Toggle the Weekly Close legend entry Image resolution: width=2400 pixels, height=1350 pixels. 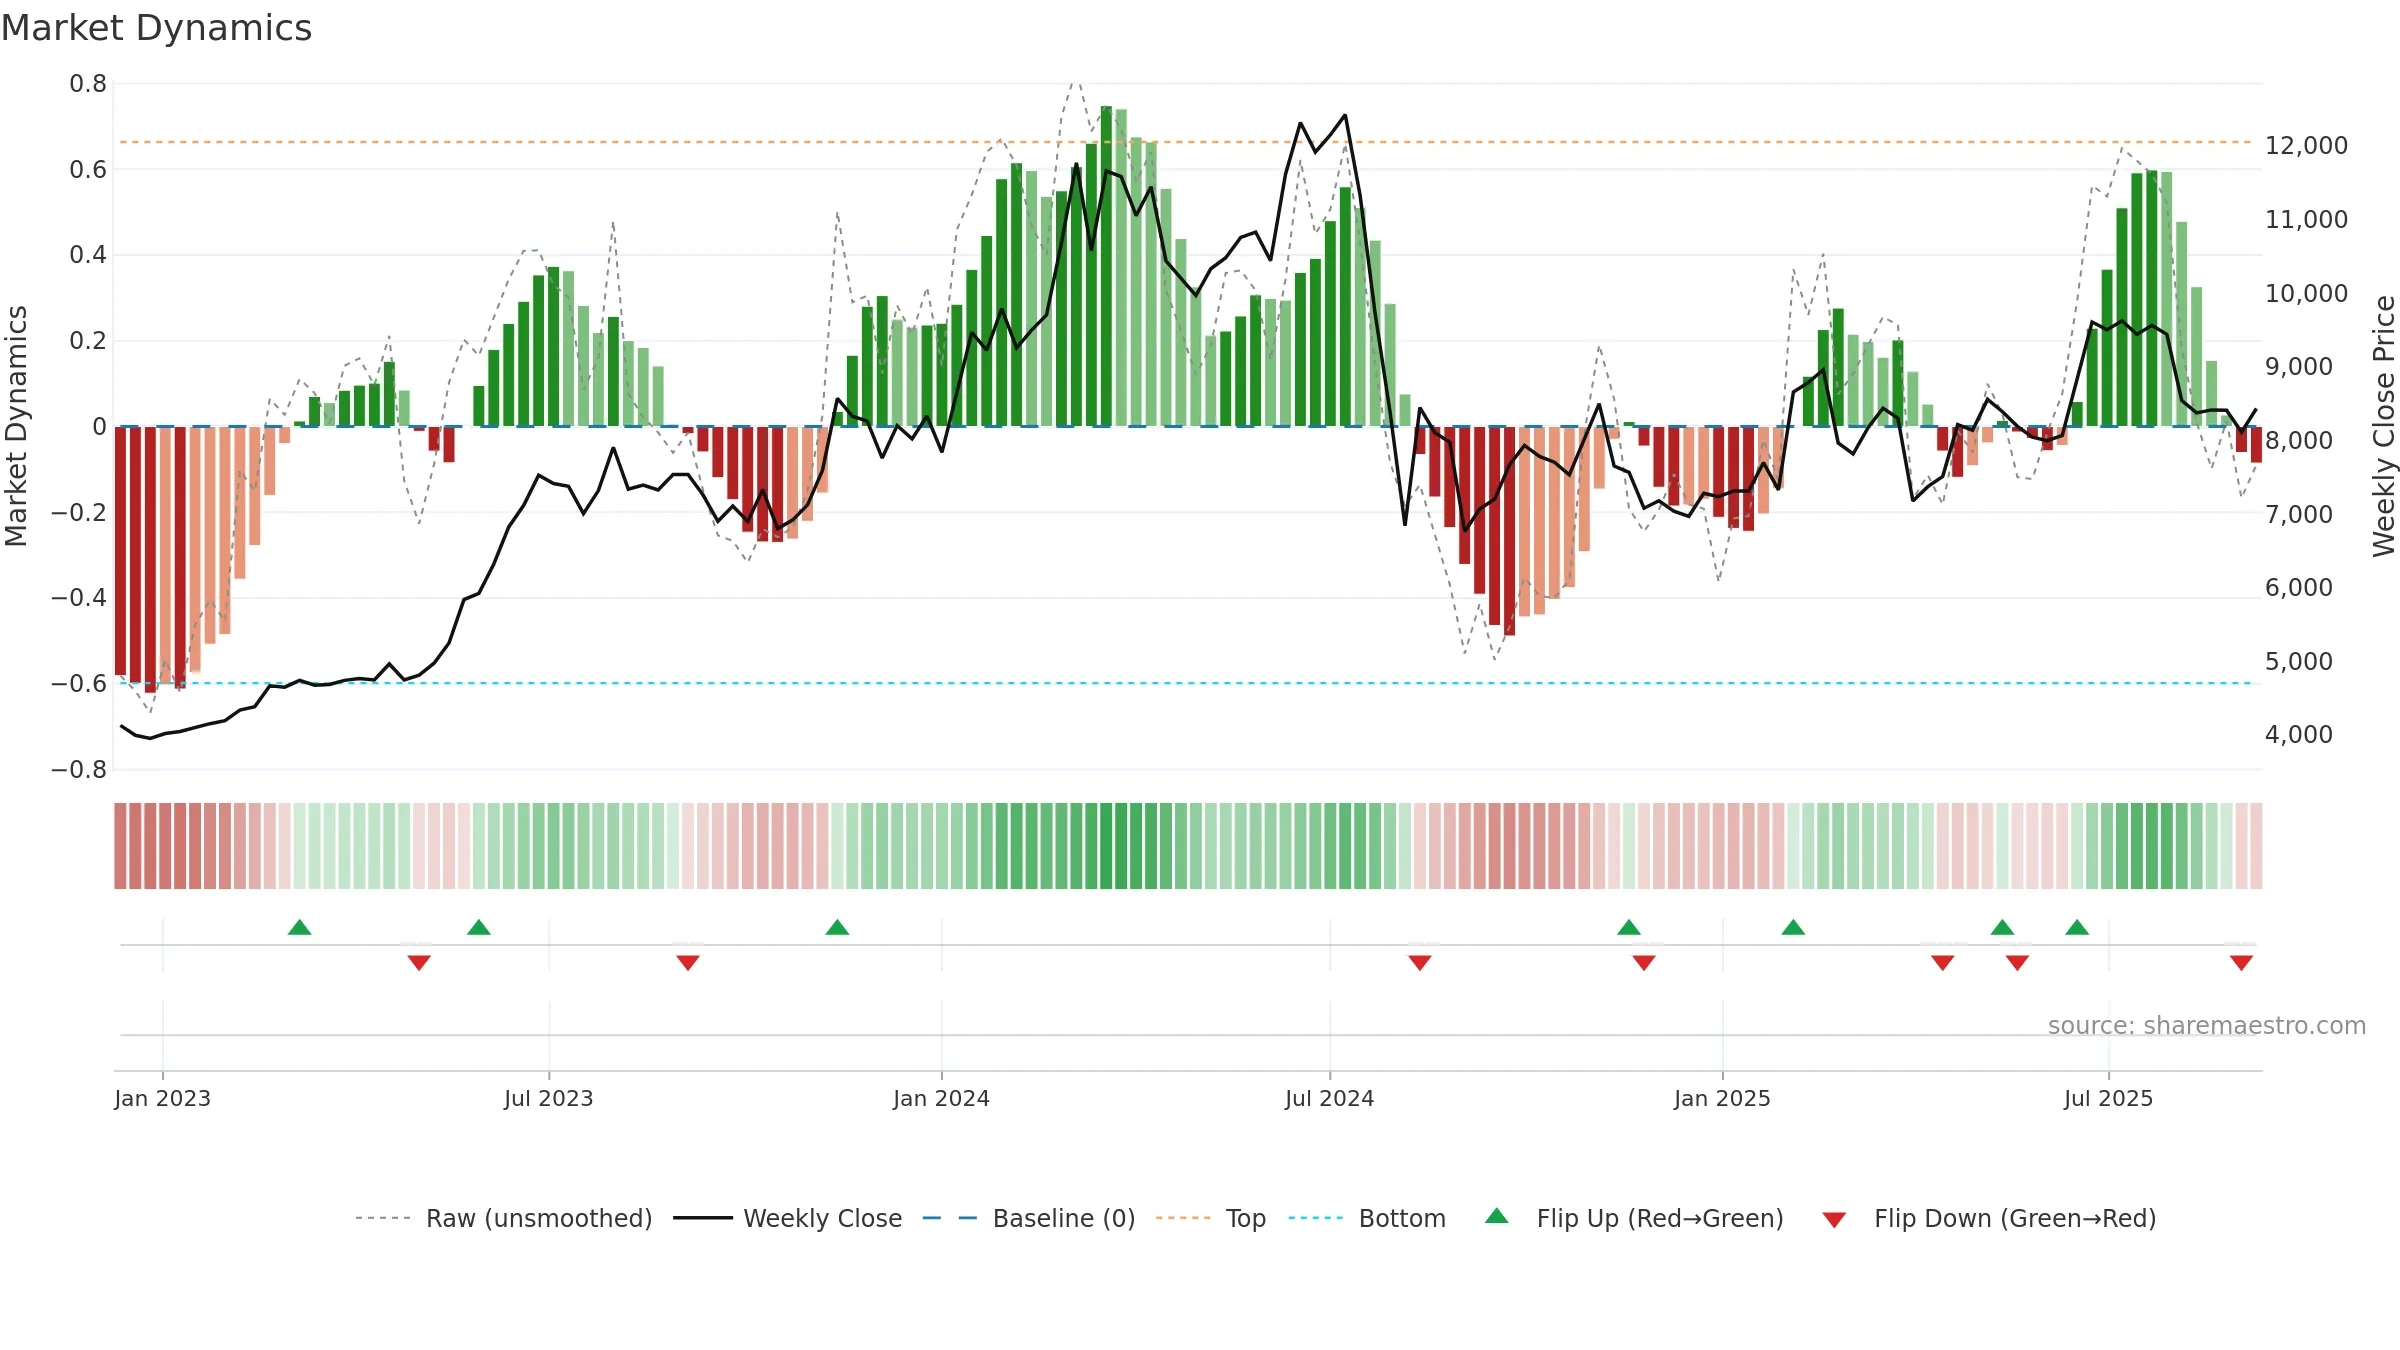788,1218
